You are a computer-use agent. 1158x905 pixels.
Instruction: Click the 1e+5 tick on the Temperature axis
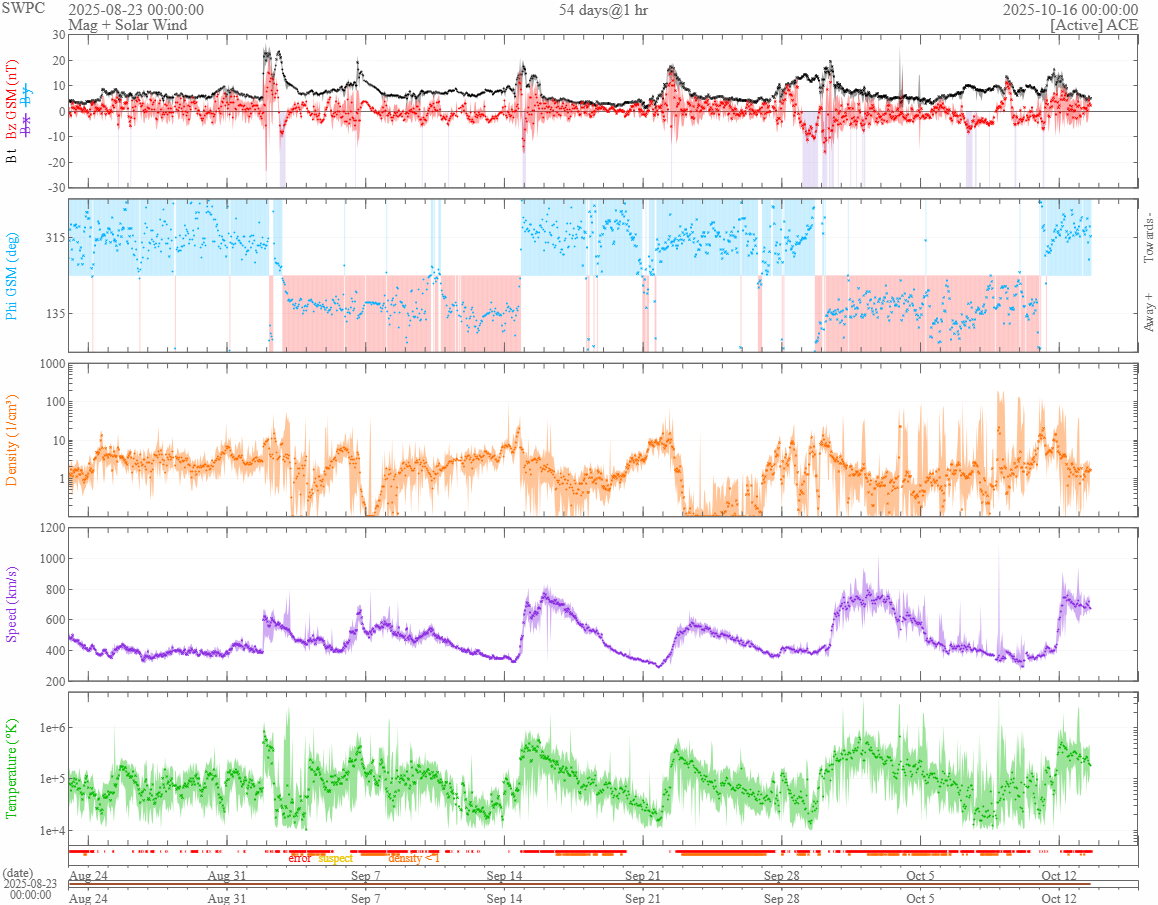click(x=52, y=779)
